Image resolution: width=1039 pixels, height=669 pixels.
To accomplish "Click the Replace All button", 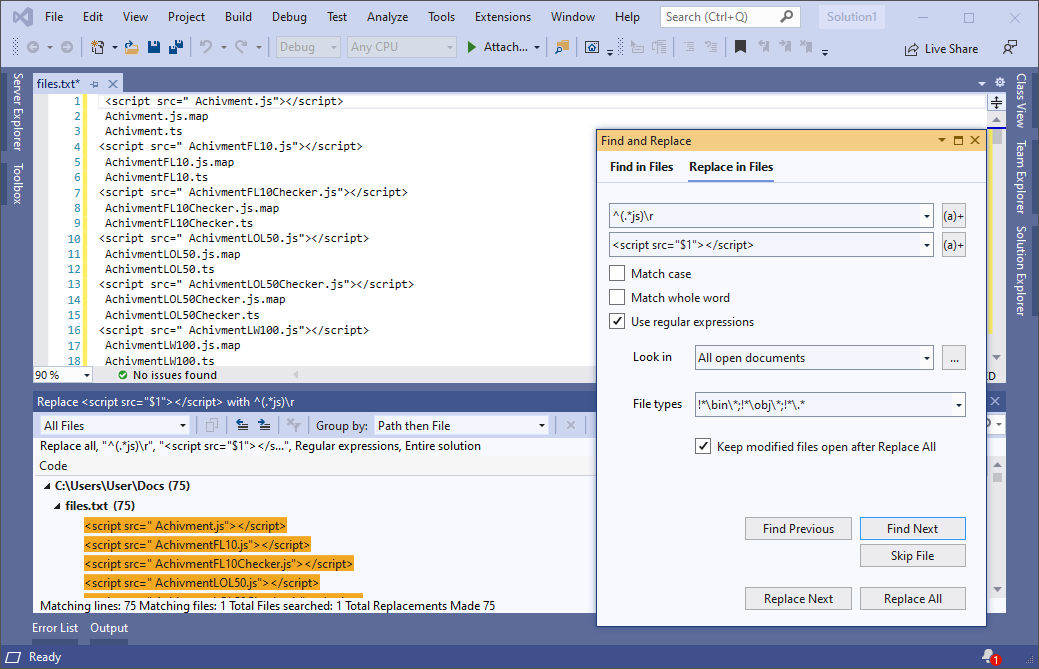I will click(912, 599).
